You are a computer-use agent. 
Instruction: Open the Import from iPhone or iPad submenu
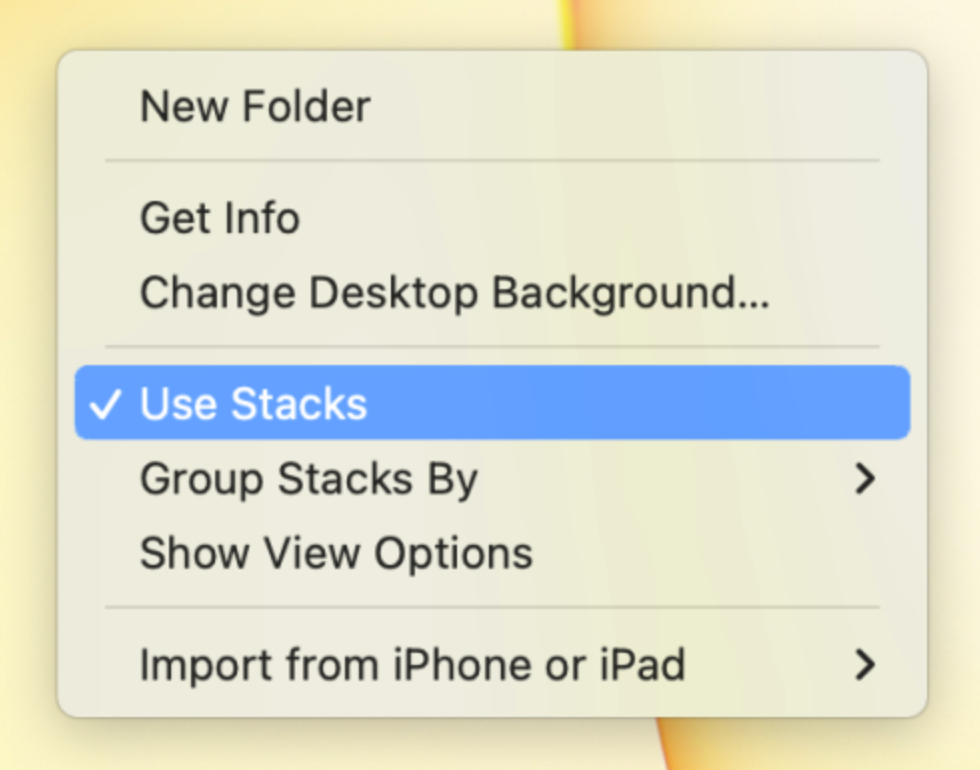[x=413, y=665]
